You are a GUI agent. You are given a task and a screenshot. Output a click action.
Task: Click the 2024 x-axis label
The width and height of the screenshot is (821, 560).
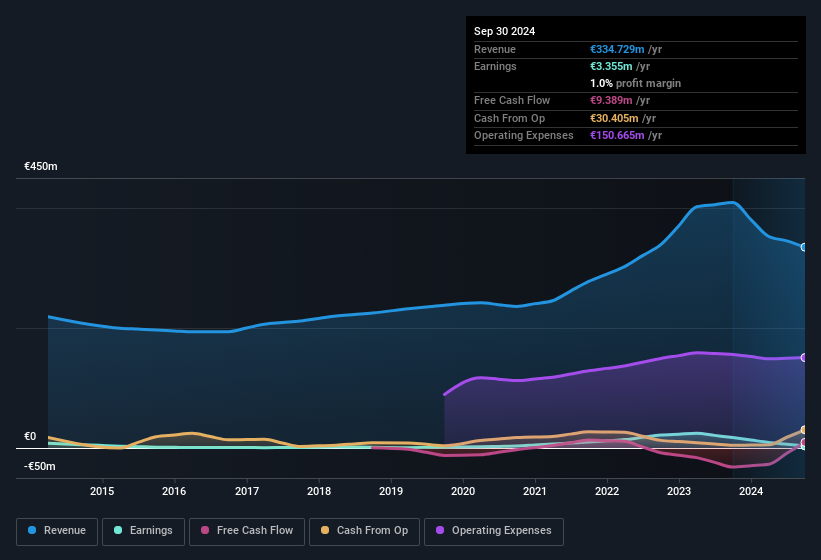click(x=751, y=491)
